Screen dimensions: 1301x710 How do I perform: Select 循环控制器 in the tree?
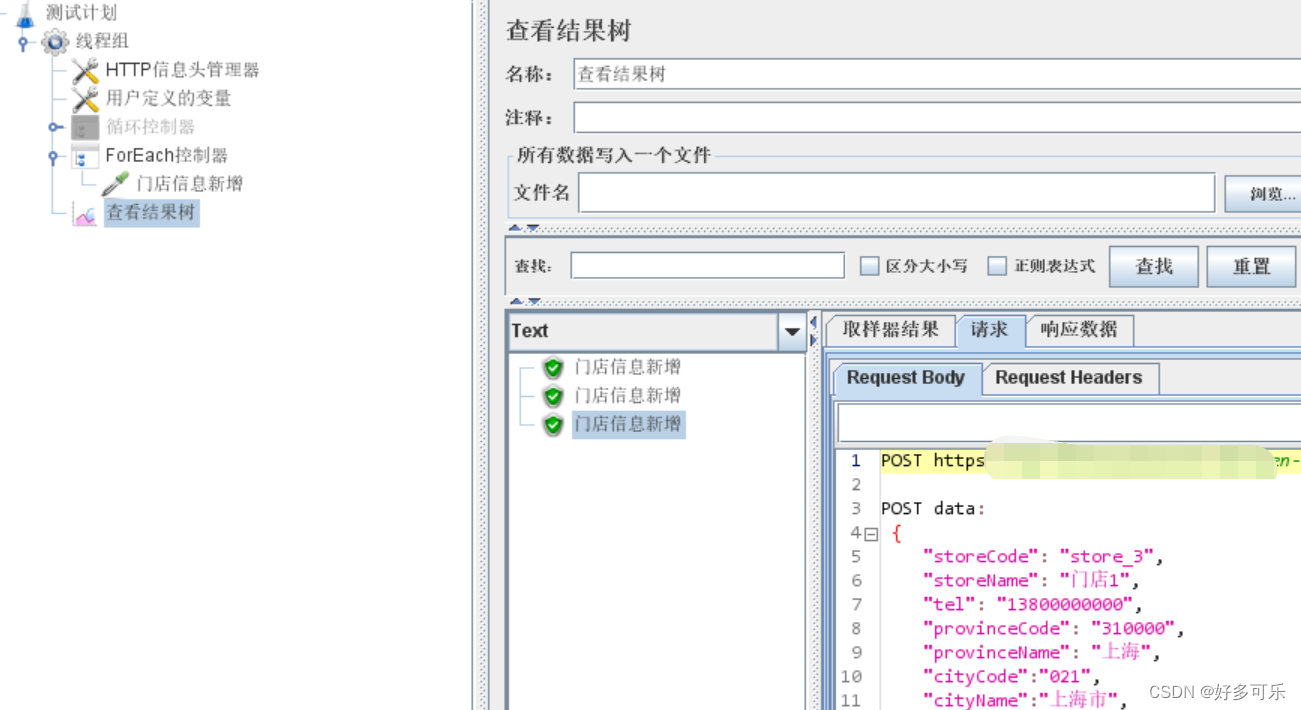150,127
